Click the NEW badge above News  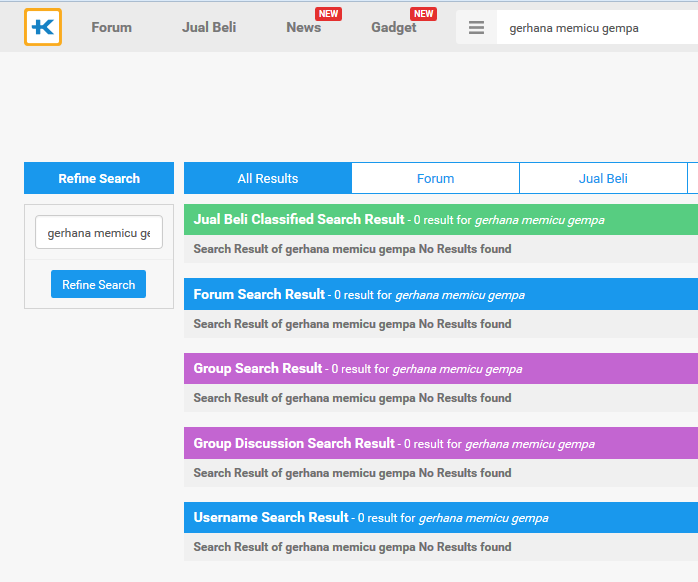329,14
